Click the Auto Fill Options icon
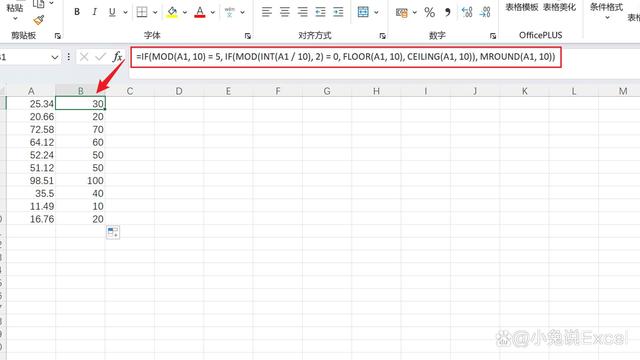 [x=113, y=232]
